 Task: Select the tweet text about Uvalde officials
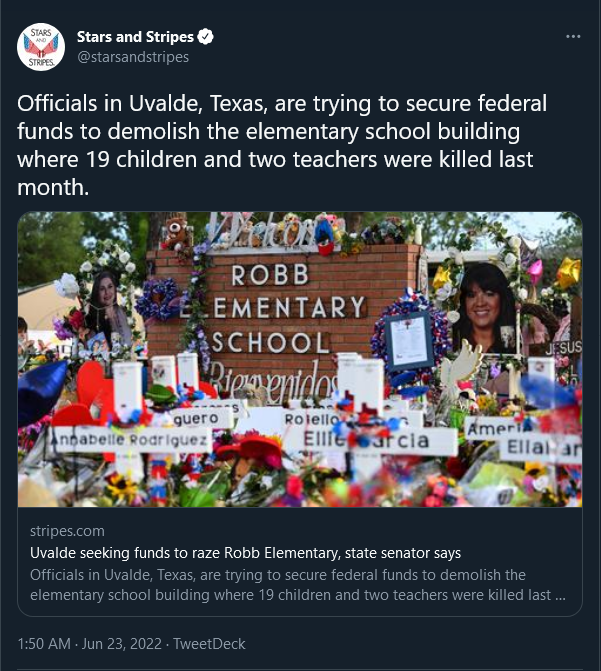[x=282, y=145]
